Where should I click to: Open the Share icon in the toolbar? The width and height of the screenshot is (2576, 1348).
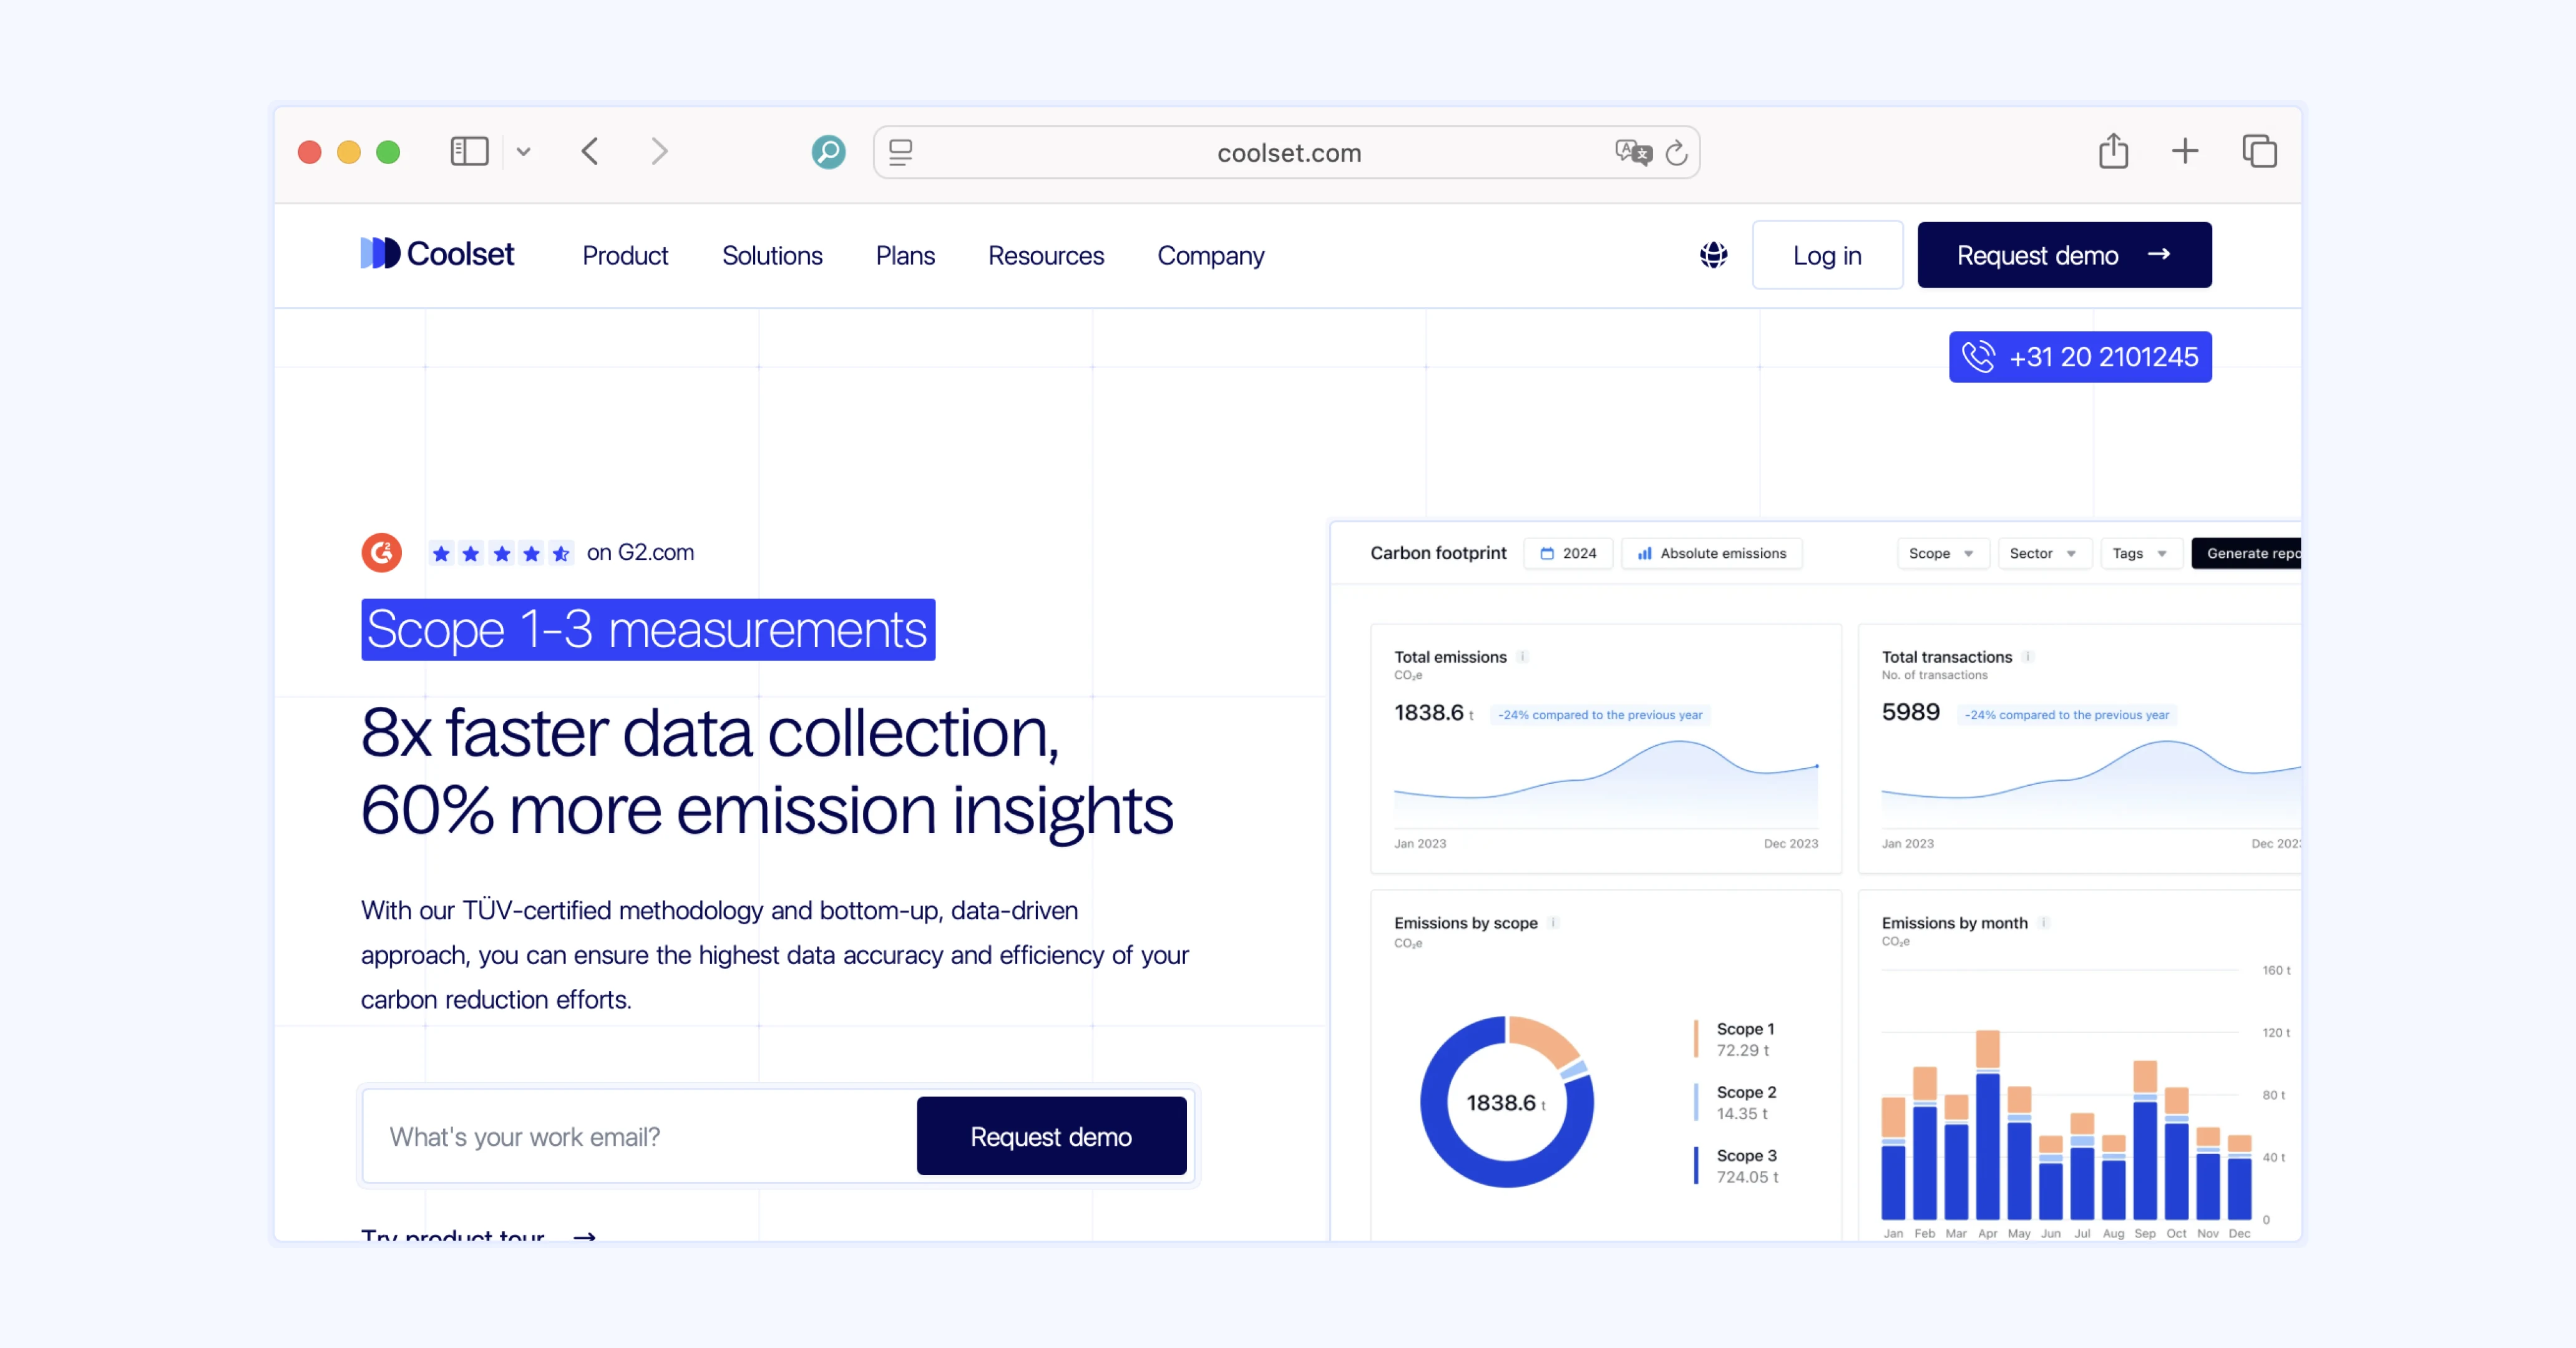[x=2113, y=152]
